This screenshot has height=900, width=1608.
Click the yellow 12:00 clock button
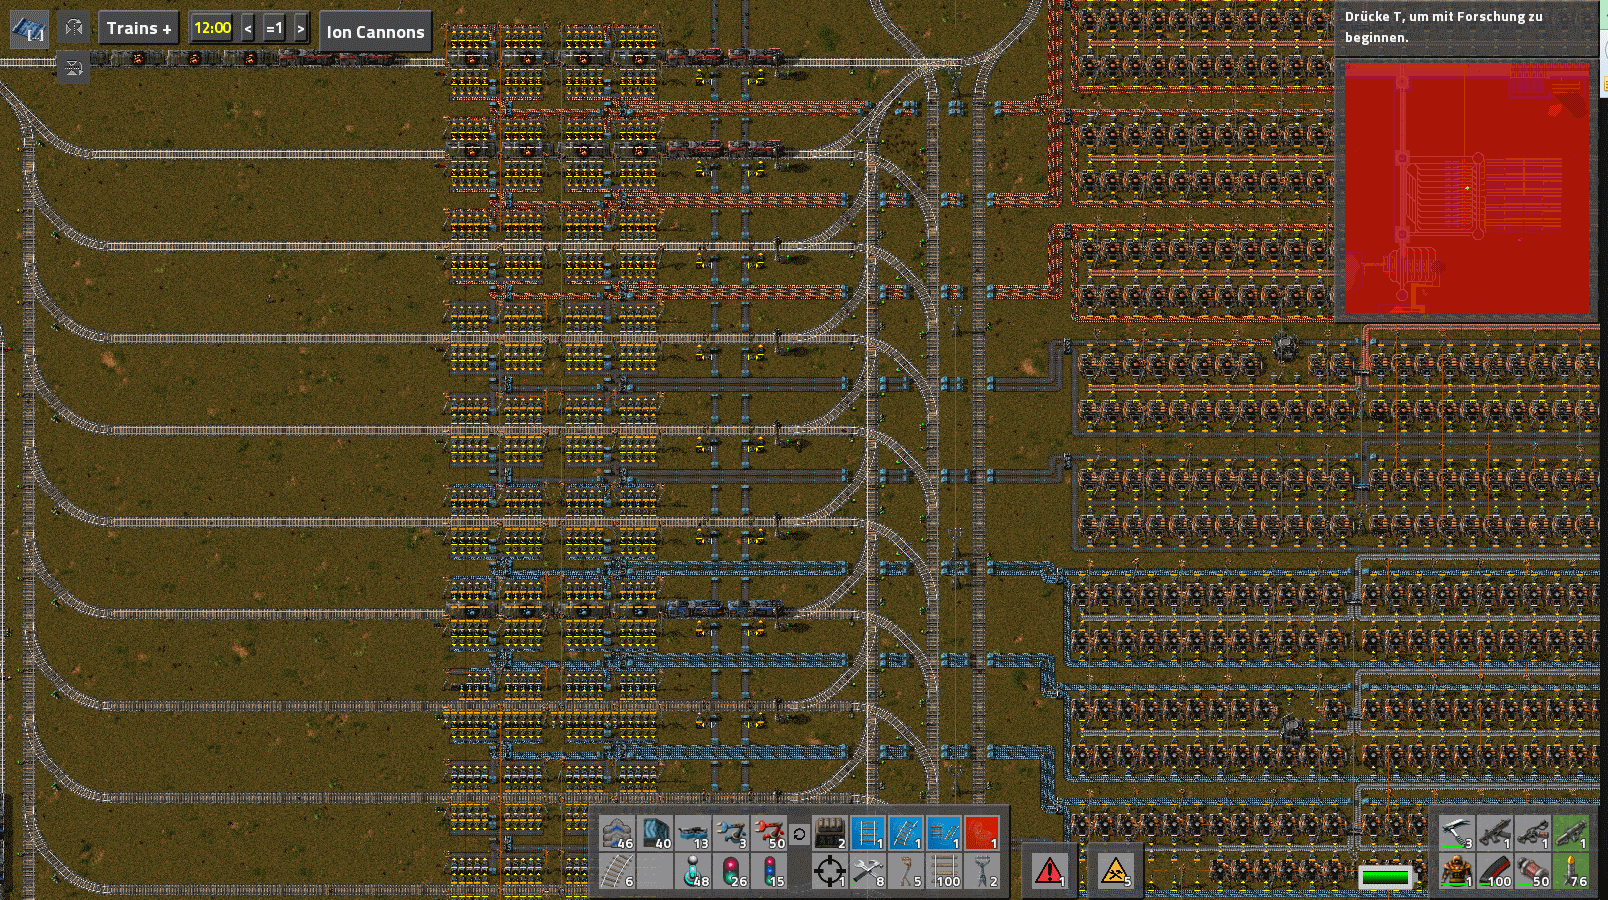(212, 28)
